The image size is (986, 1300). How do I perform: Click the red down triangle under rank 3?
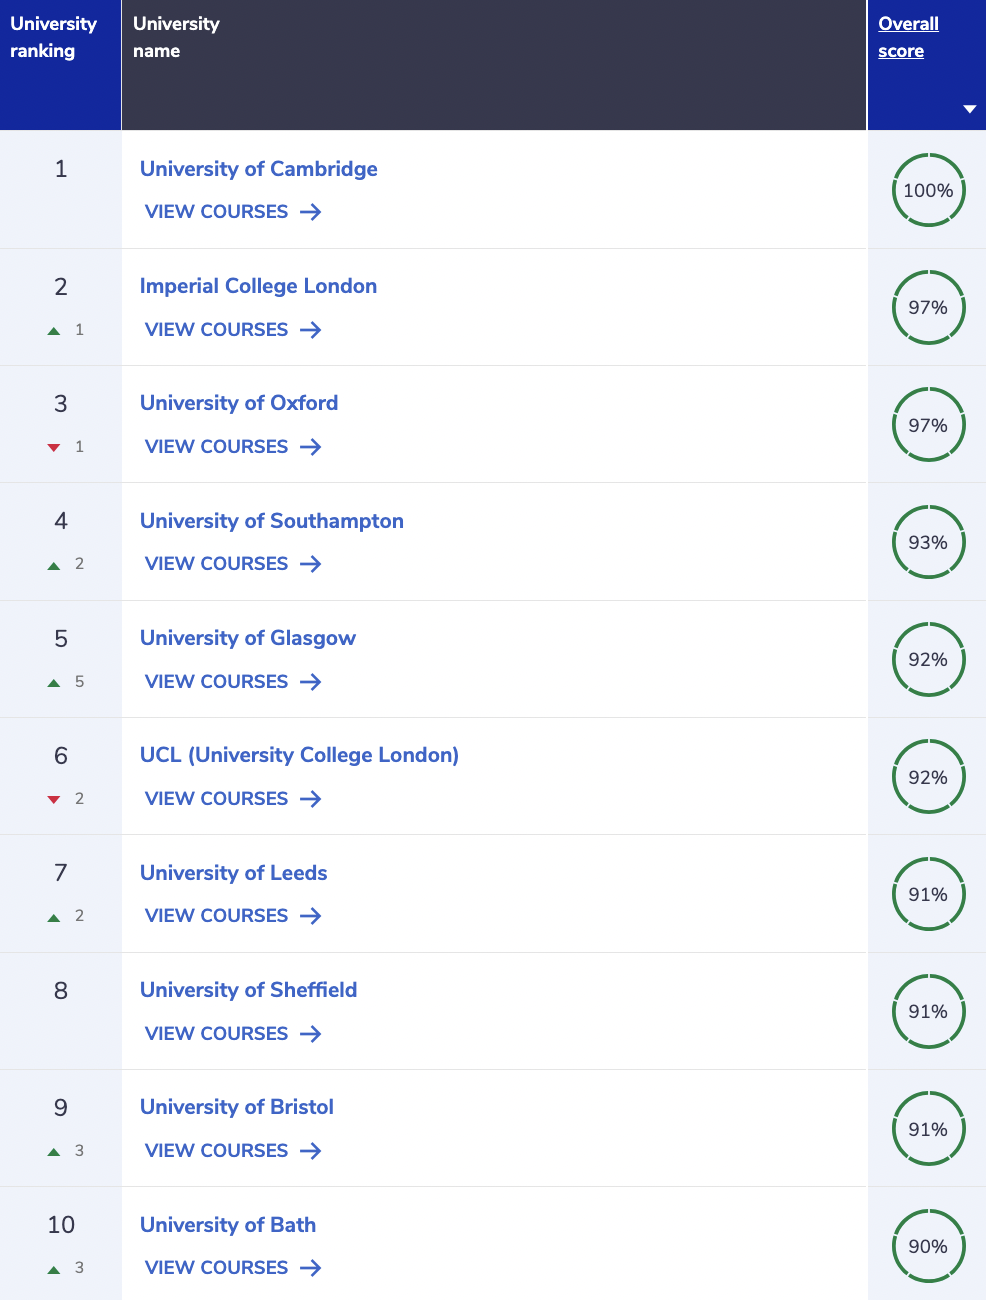[54, 448]
